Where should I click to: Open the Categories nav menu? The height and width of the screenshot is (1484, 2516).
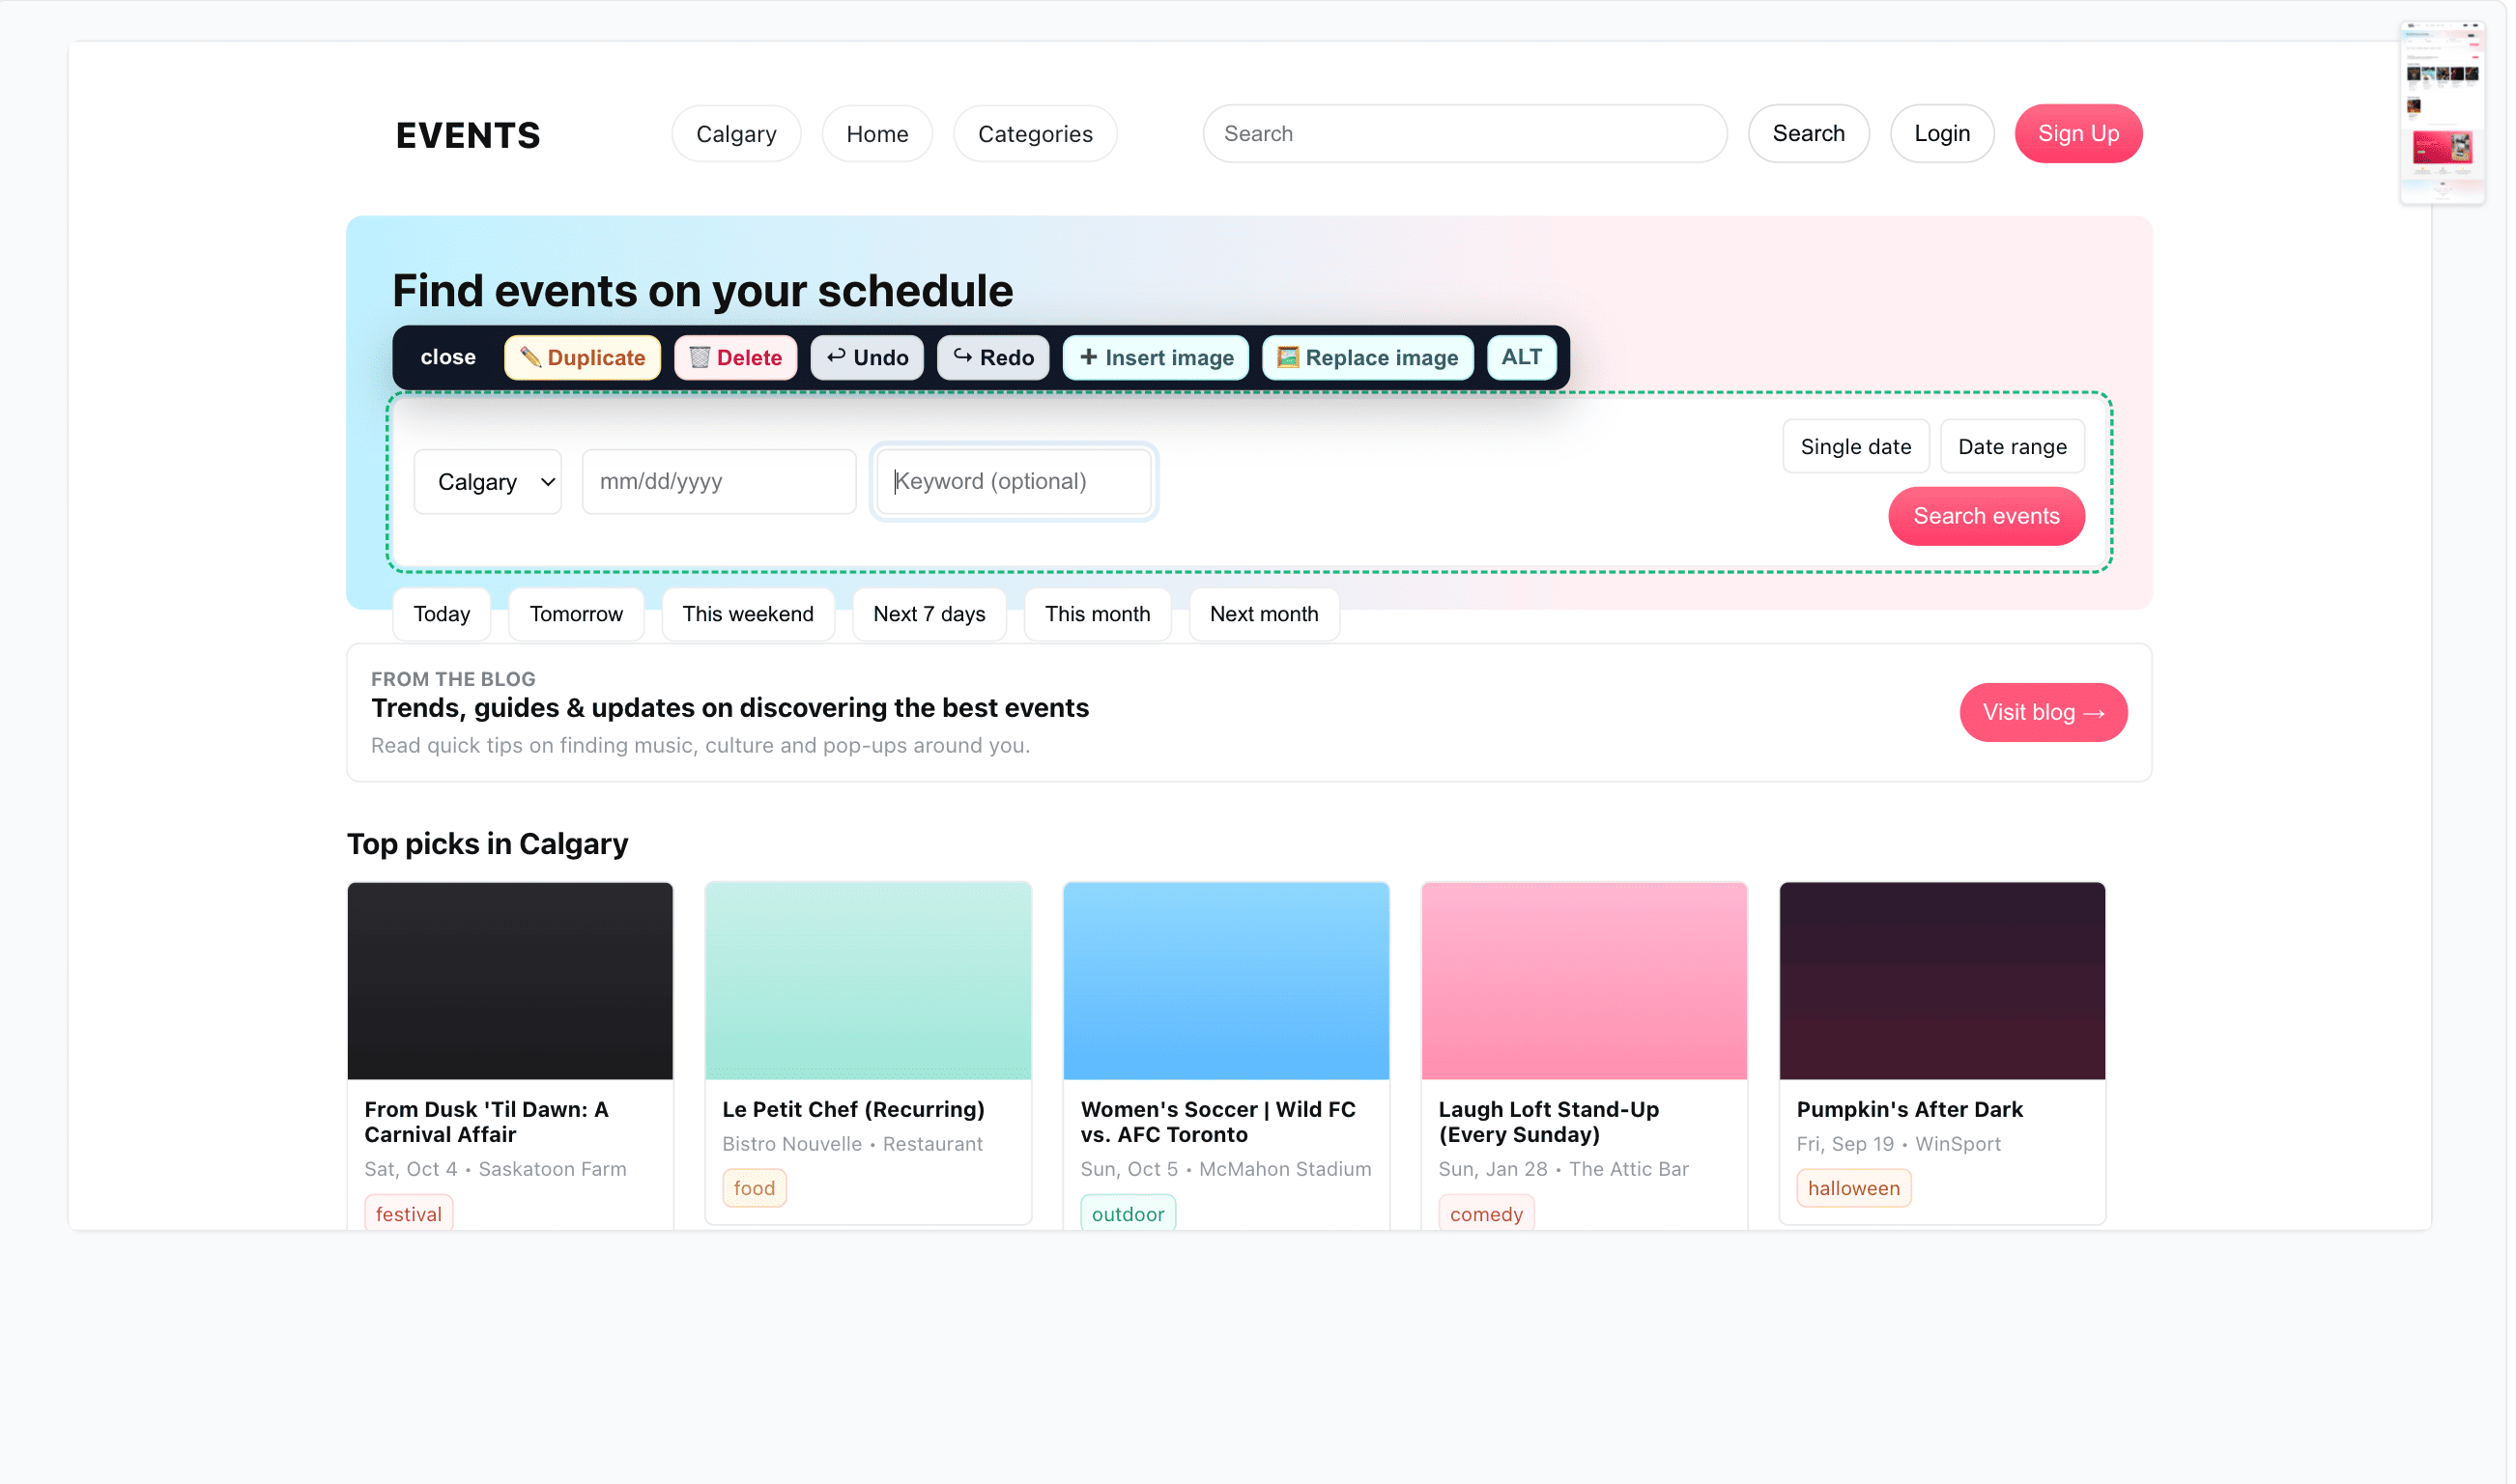(1037, 134)
